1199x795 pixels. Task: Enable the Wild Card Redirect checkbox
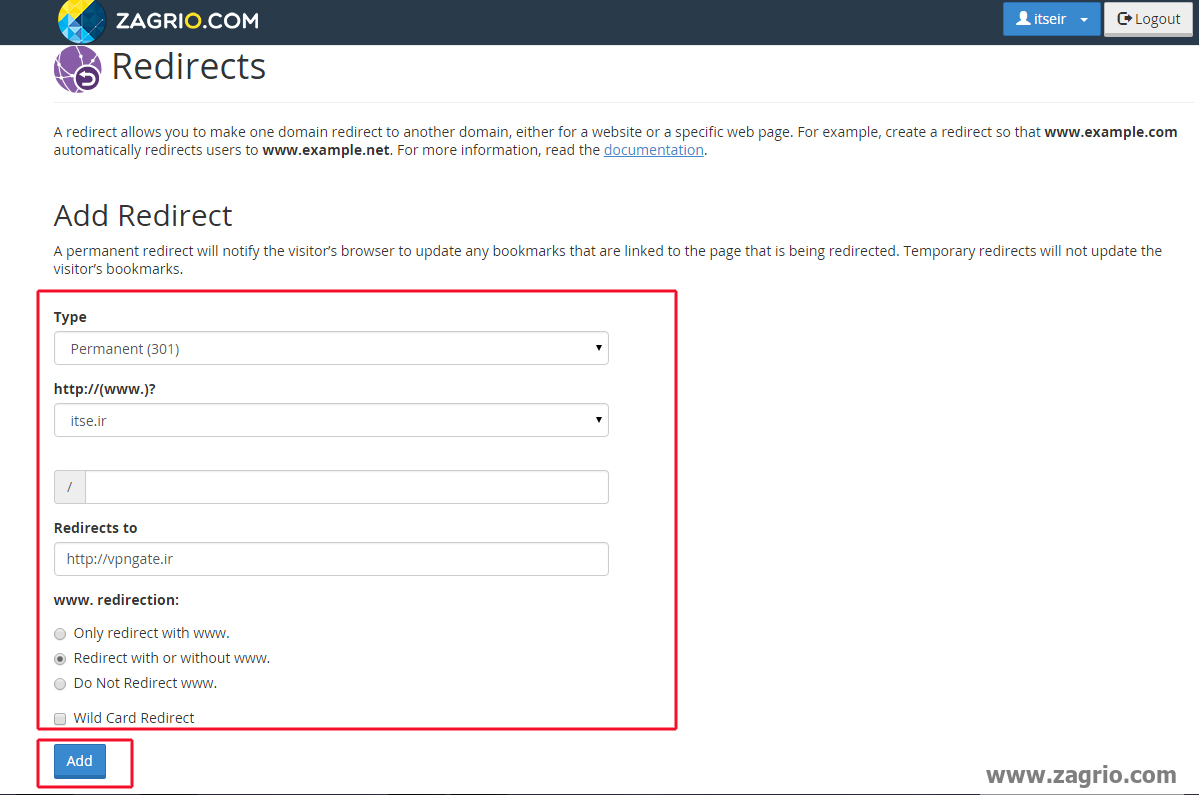point(59,718)
